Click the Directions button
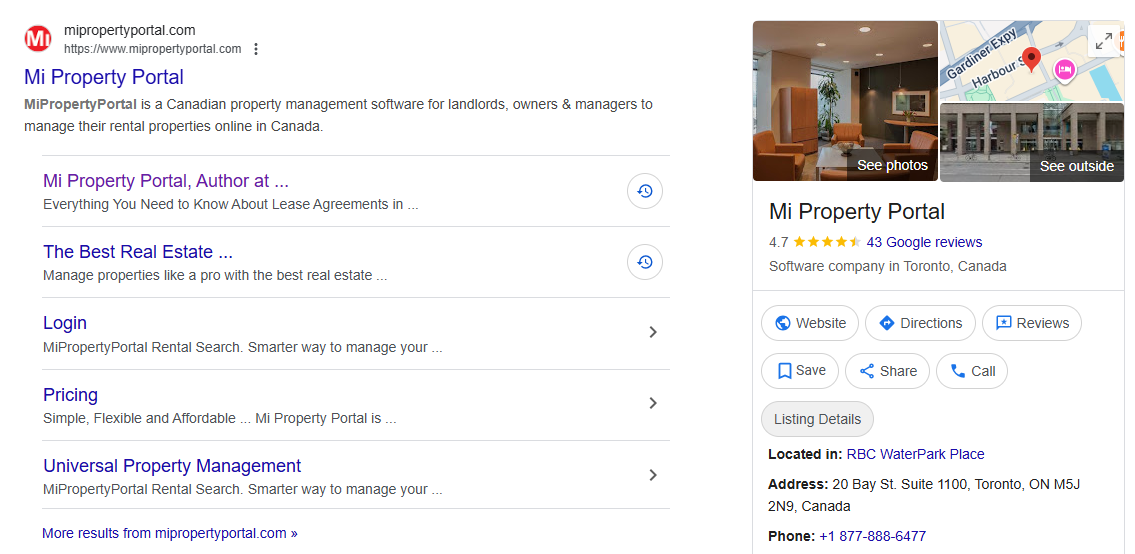The width and height of the screenshot is (1135, 554). 920,323
